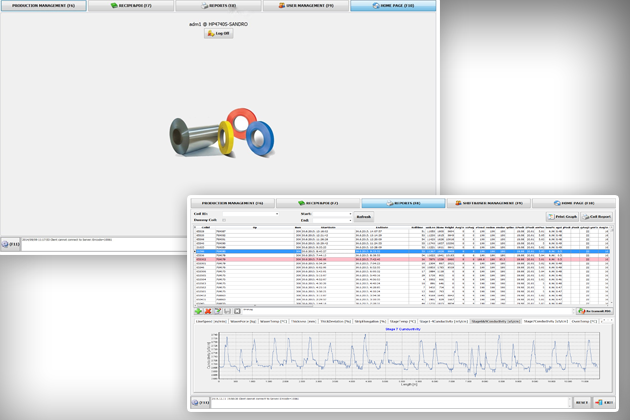Click the Print Graph button
The width and height of the screenshot is (630, 420).
tap(564, 216)
